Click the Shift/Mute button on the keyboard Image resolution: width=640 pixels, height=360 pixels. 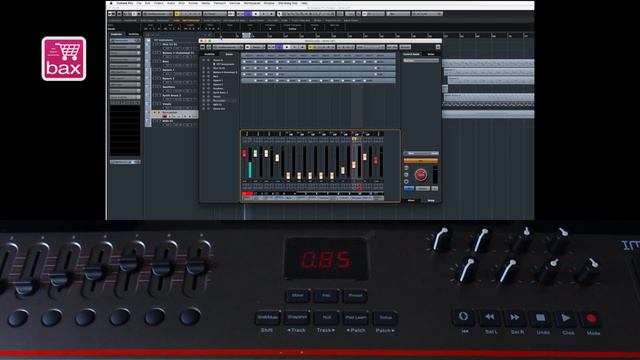(268, 318)
